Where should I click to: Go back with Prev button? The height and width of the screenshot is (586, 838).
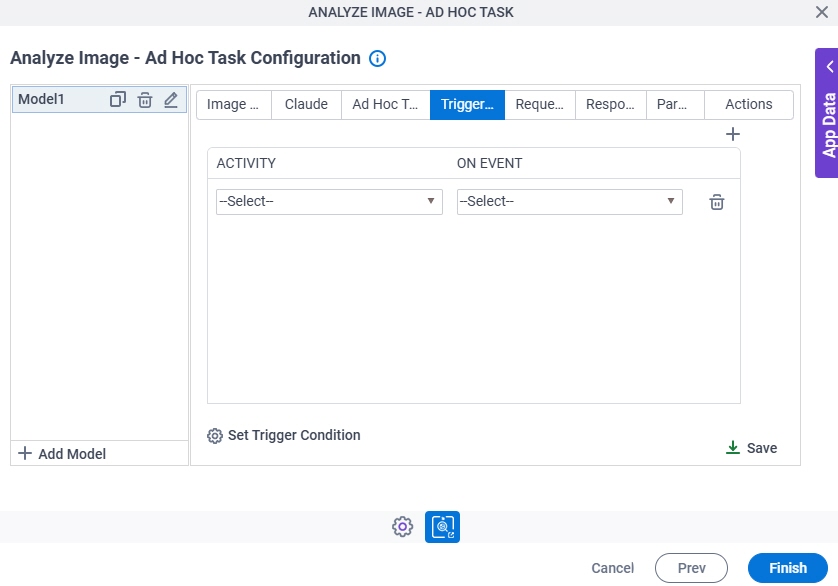click(x=691, y=568)
